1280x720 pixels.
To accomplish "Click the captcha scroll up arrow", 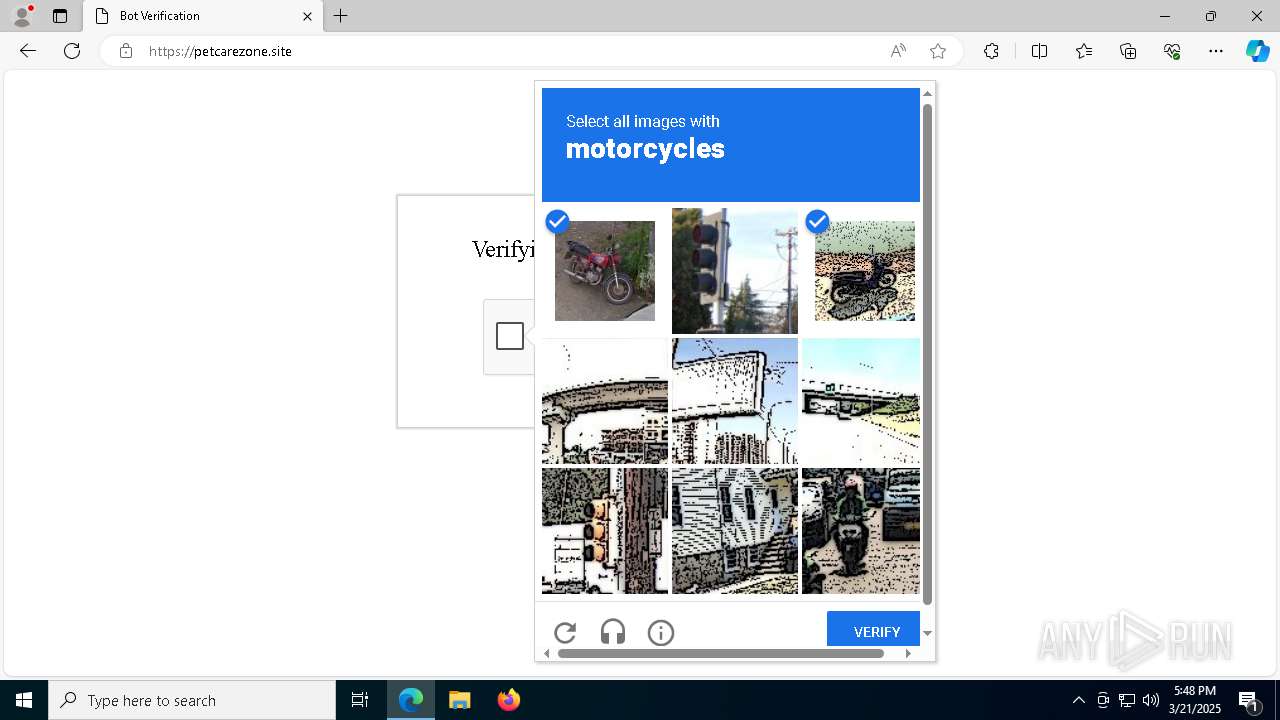I will (927, 94).
